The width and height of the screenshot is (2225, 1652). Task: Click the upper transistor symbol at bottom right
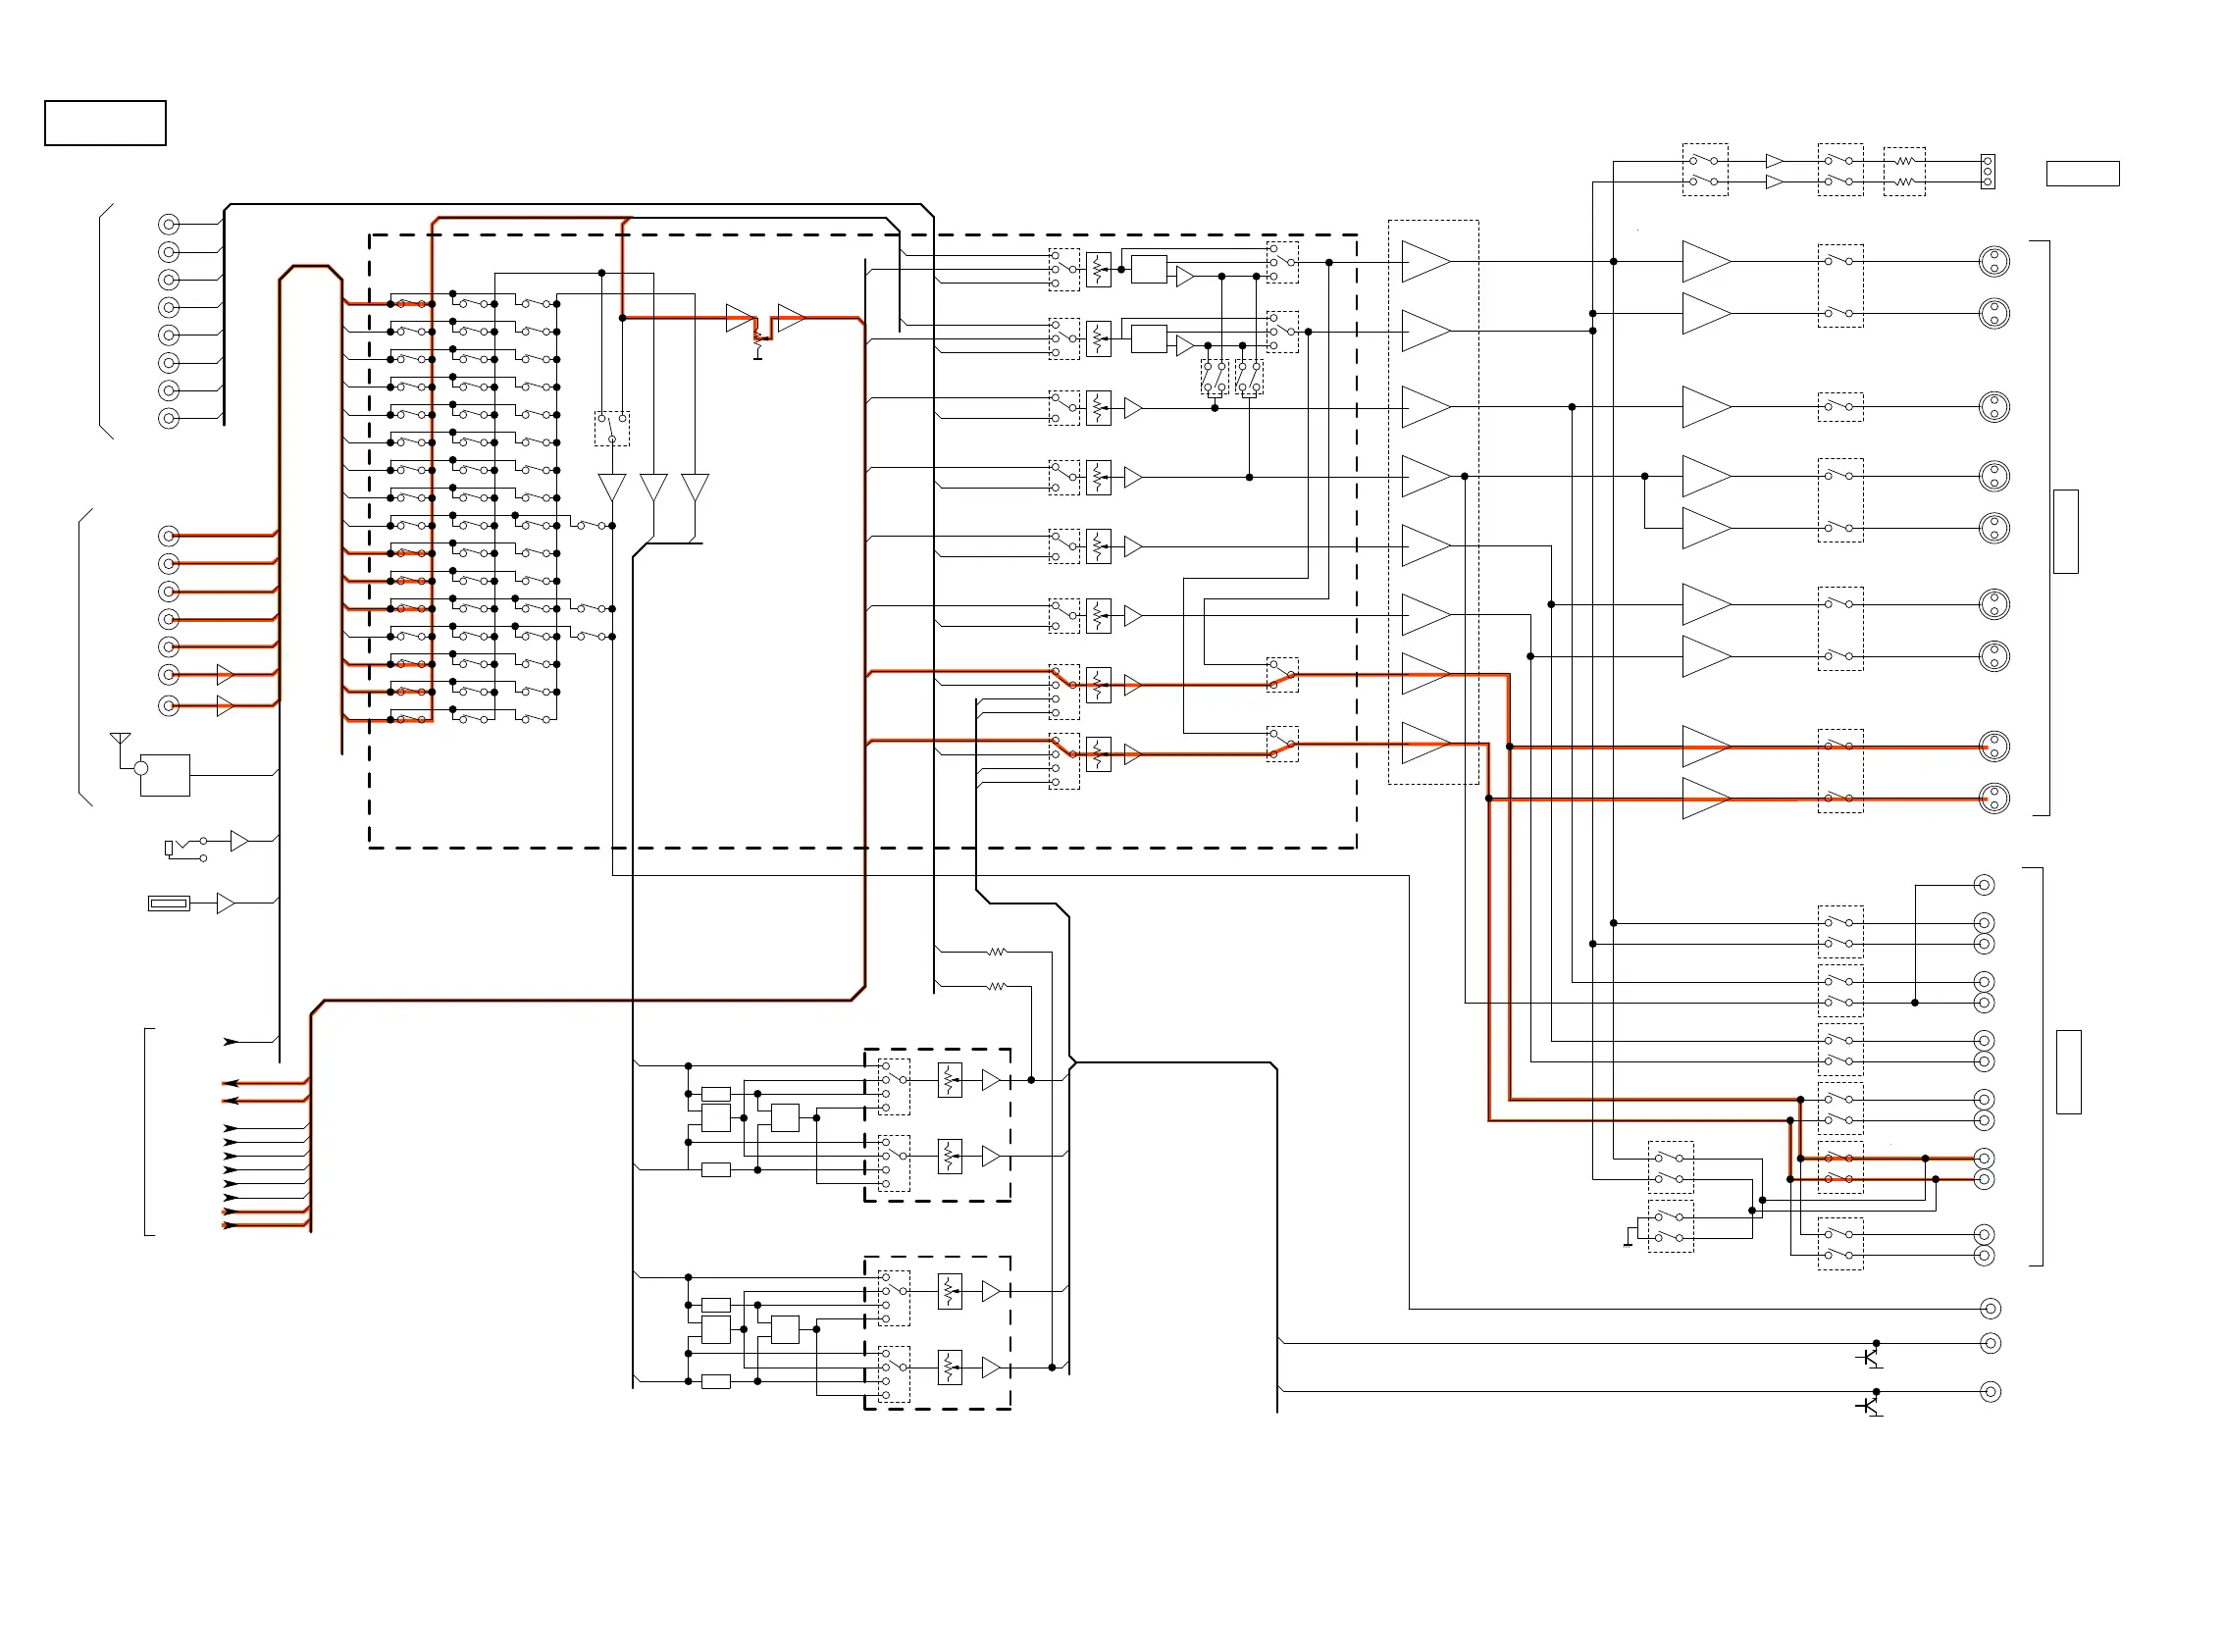coord(1869,1357)
